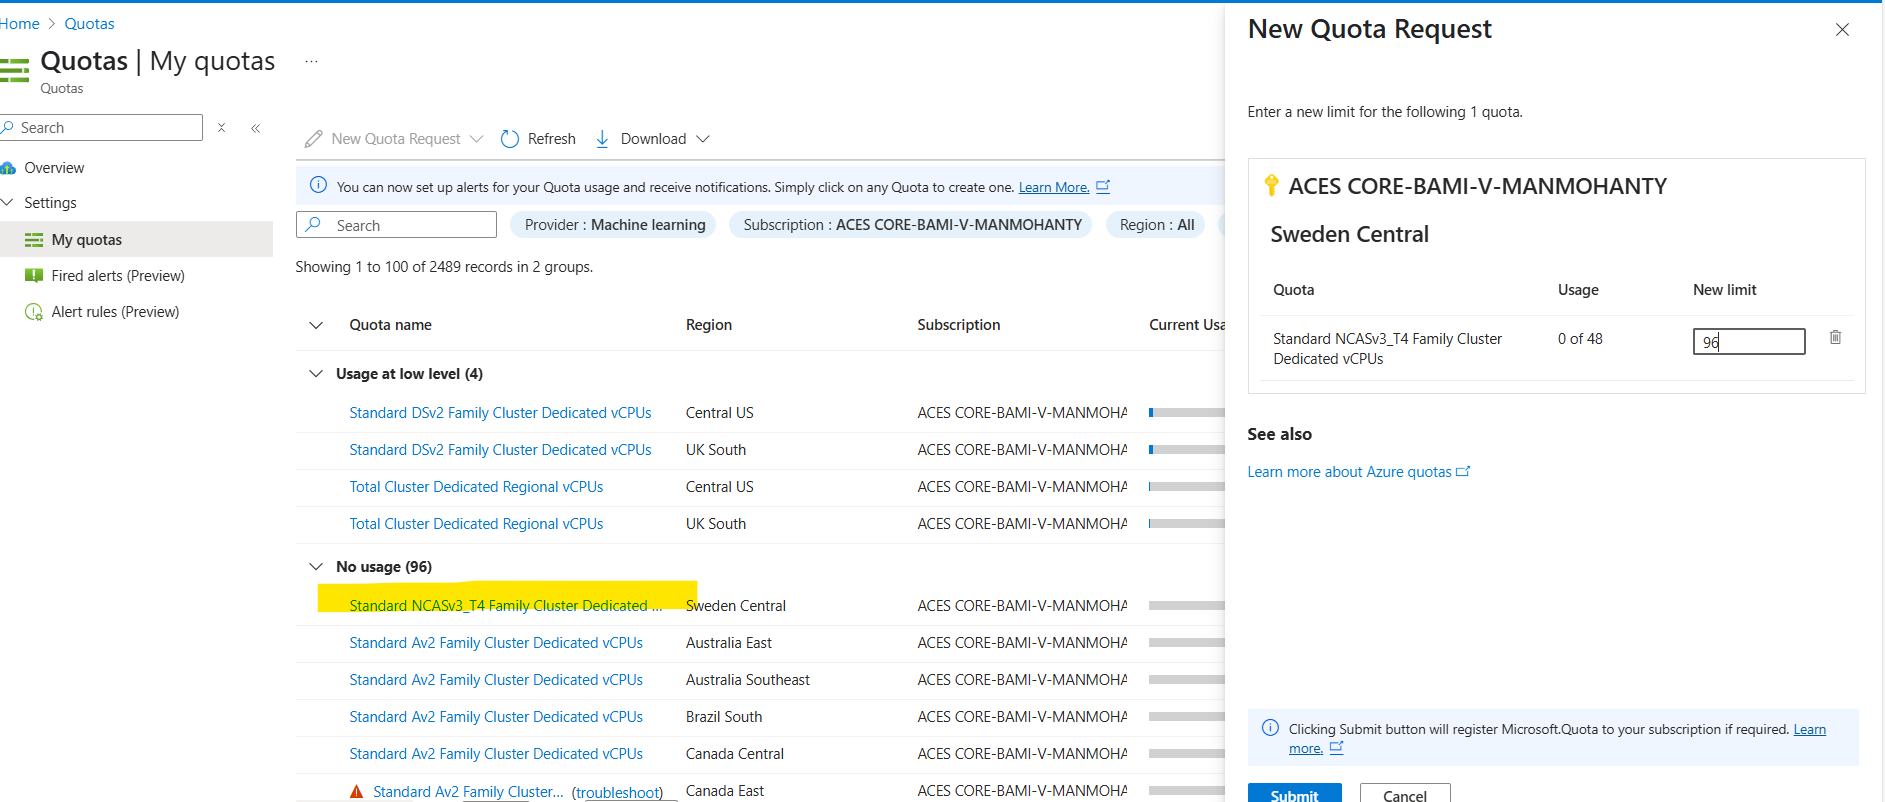This screenshot has height=802, width=1885.
Task: Open the Region: All filter
Action: click(1156, 225)
